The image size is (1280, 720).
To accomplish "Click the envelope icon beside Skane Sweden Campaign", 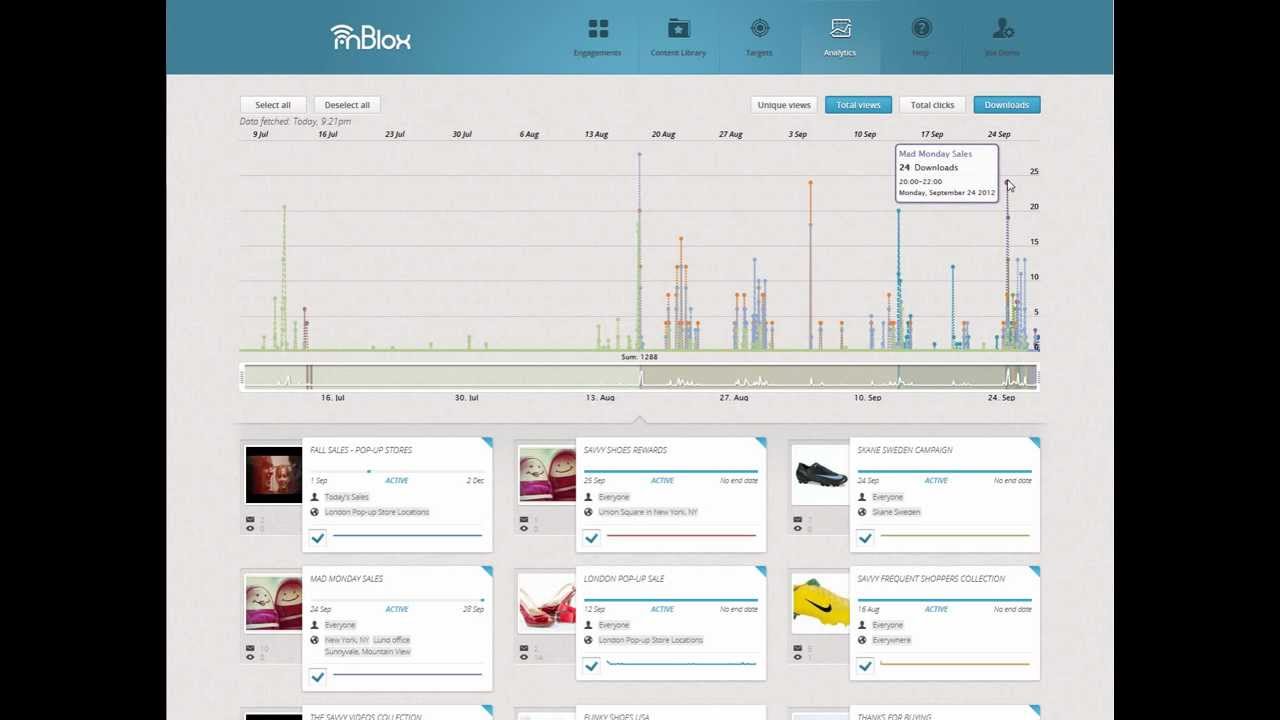I will pyautogui.click(x=797, y=519).
